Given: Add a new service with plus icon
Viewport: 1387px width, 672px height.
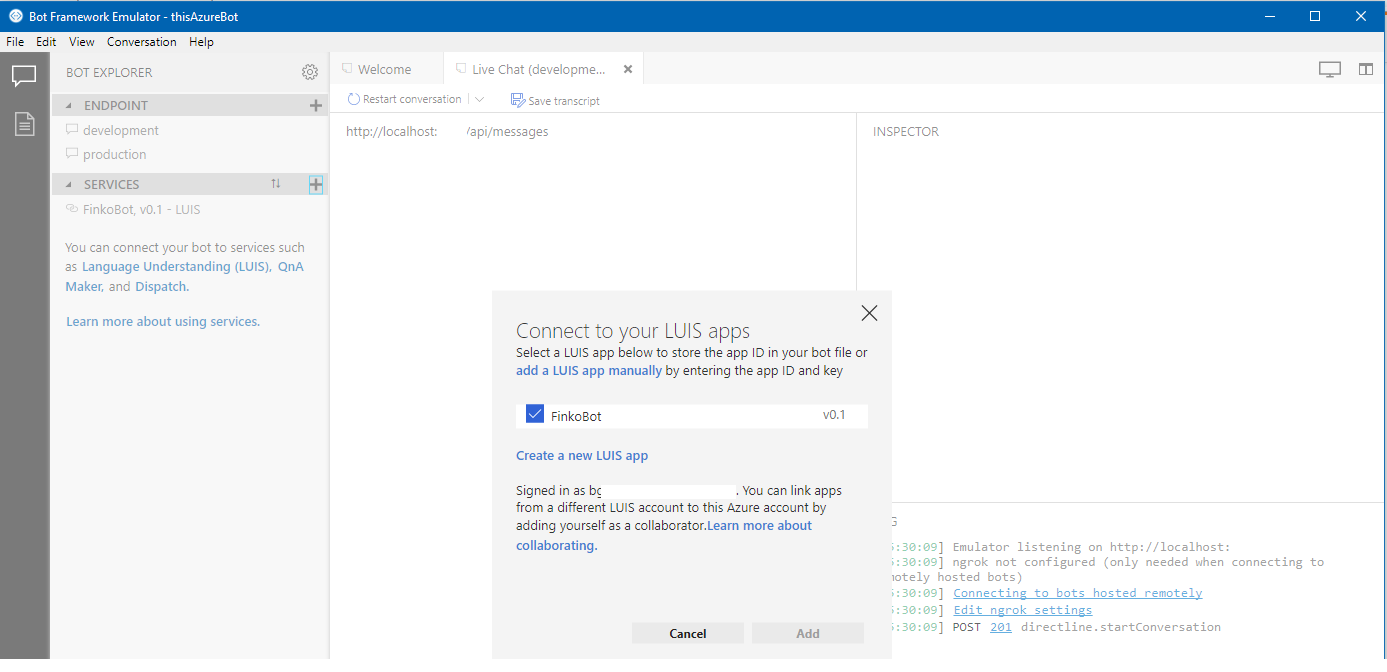Looking at the screenshot, I should pyautogui.click(x=316, y=184).
